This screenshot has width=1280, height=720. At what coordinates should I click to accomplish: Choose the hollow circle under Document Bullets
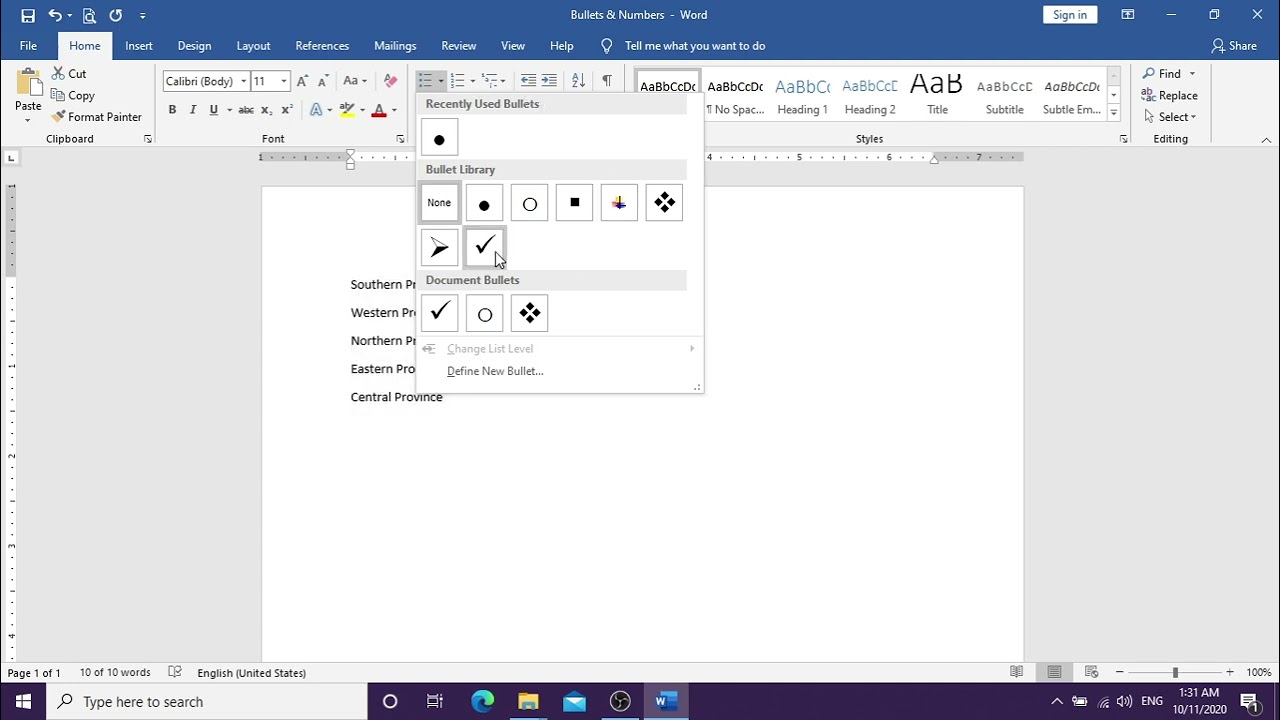(484, 313)
